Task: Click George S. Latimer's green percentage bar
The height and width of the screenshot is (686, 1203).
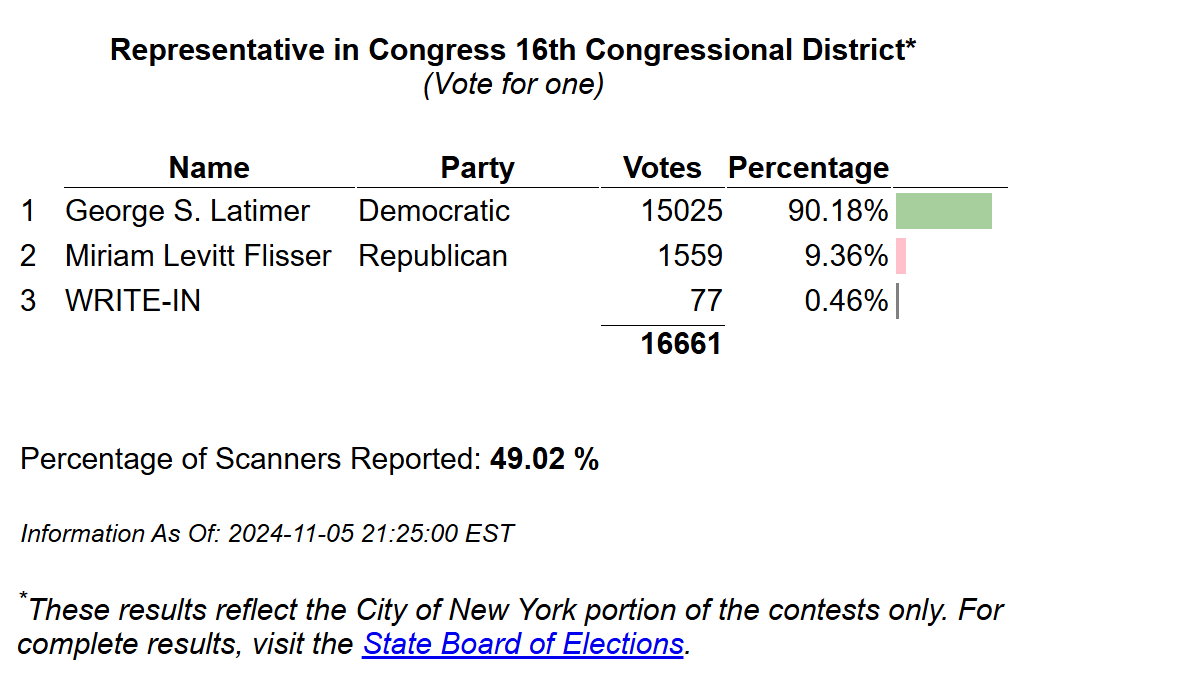Action: coord(944,211)
